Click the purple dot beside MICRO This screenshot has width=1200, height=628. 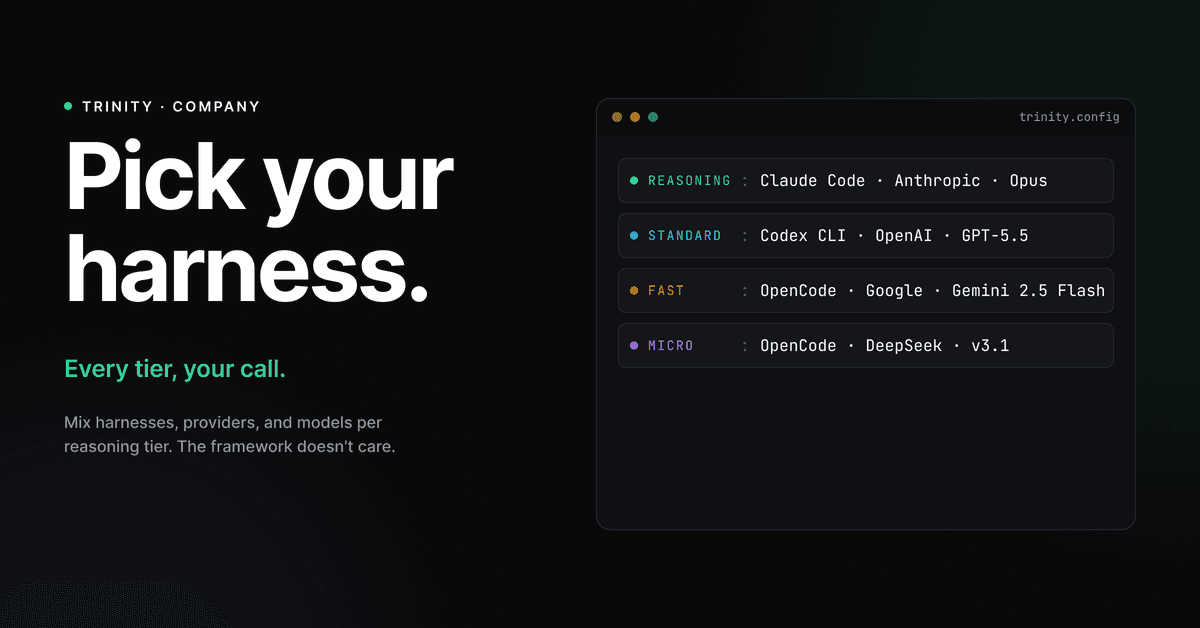(634, 346)
